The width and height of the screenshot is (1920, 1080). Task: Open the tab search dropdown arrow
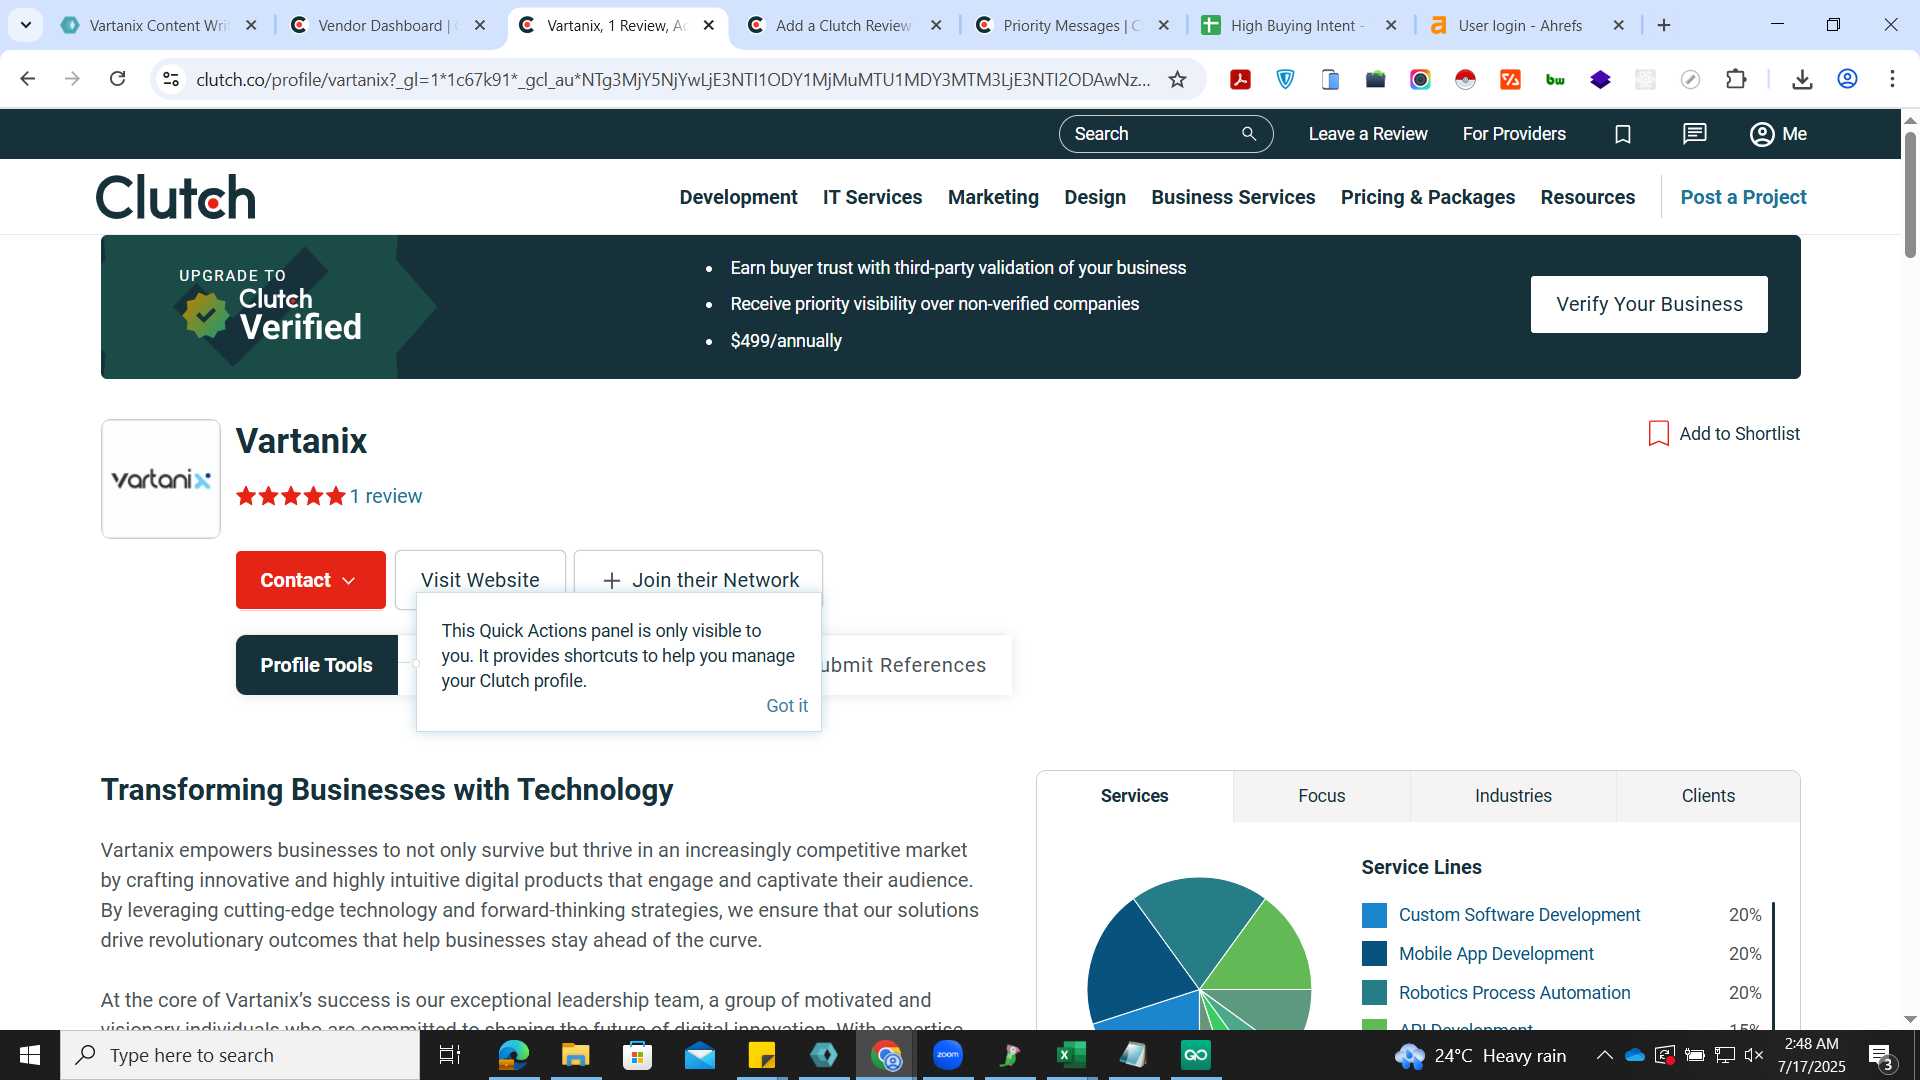[25, 25]
